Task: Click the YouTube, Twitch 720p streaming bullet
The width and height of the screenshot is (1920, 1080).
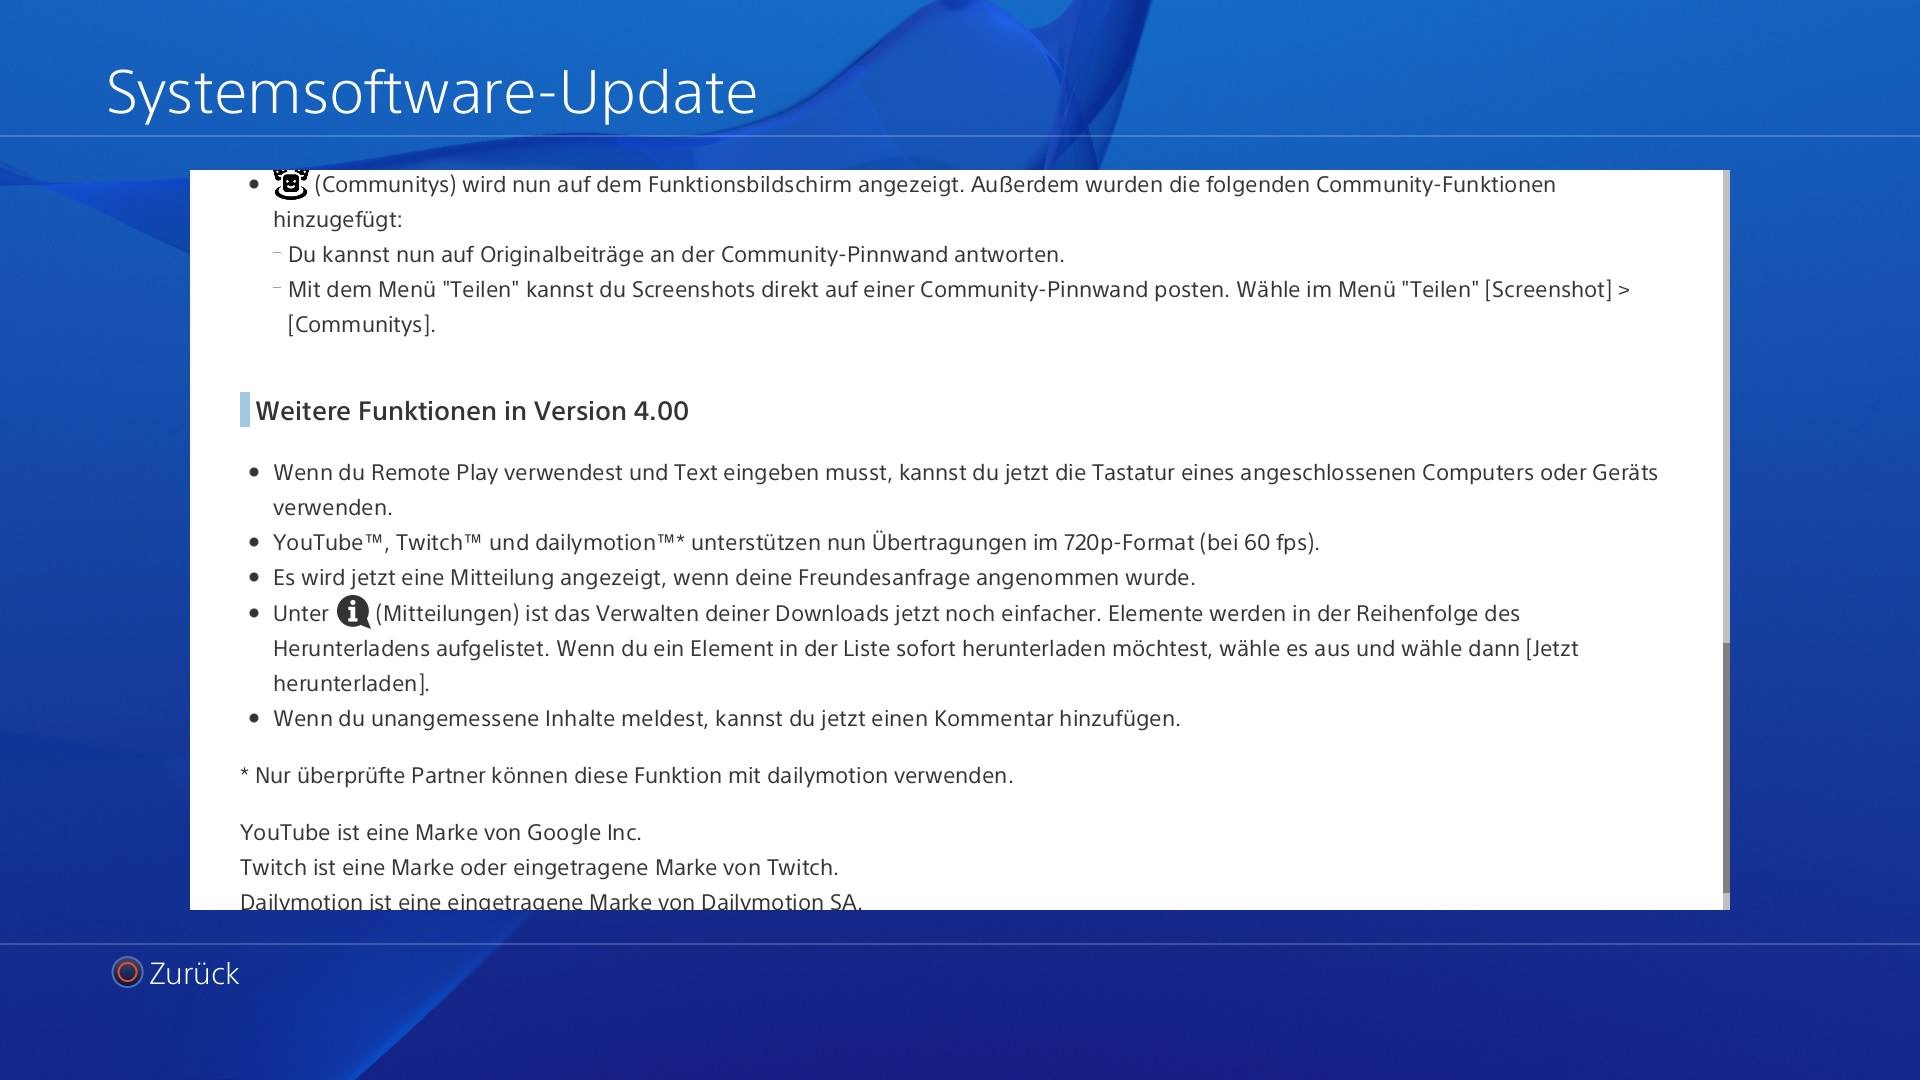Action: pyautogui.click(x=796, y=543)
